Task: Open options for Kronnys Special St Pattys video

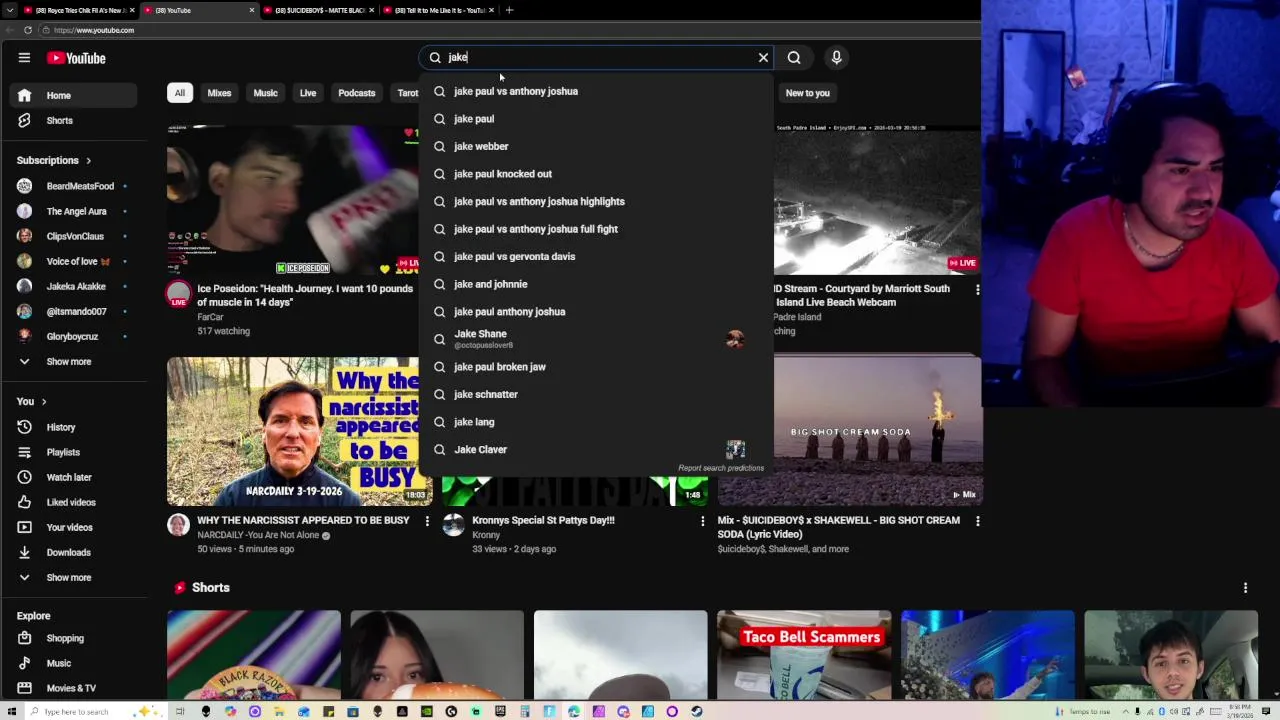Action: 702,521
